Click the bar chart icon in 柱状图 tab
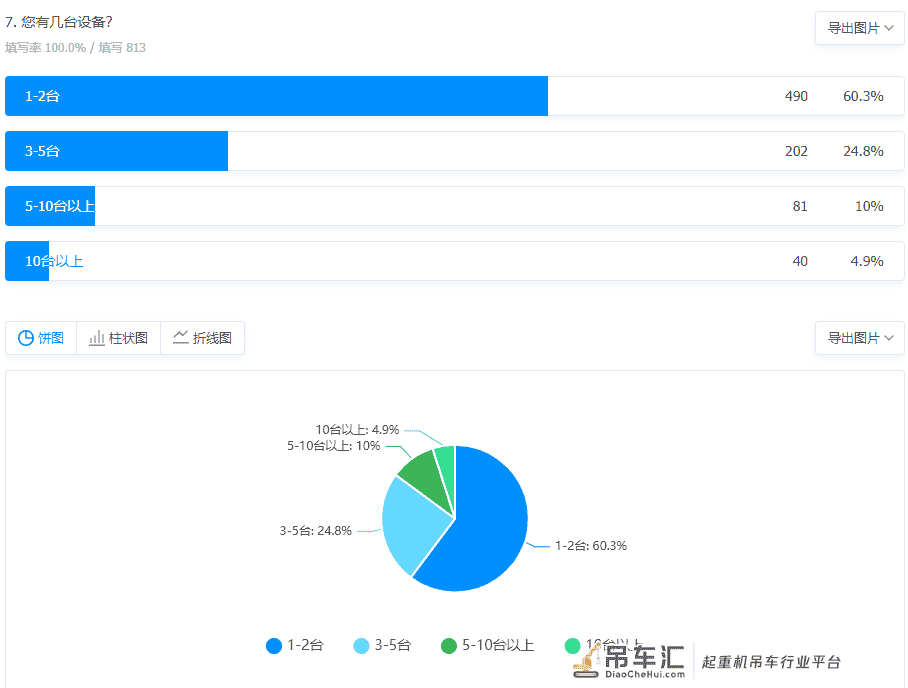This screenshot has height=688, width=908. [97, 338]
